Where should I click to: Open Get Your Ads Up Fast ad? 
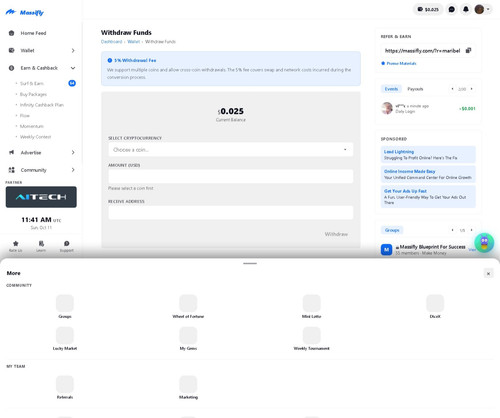(x=428, y=196)
